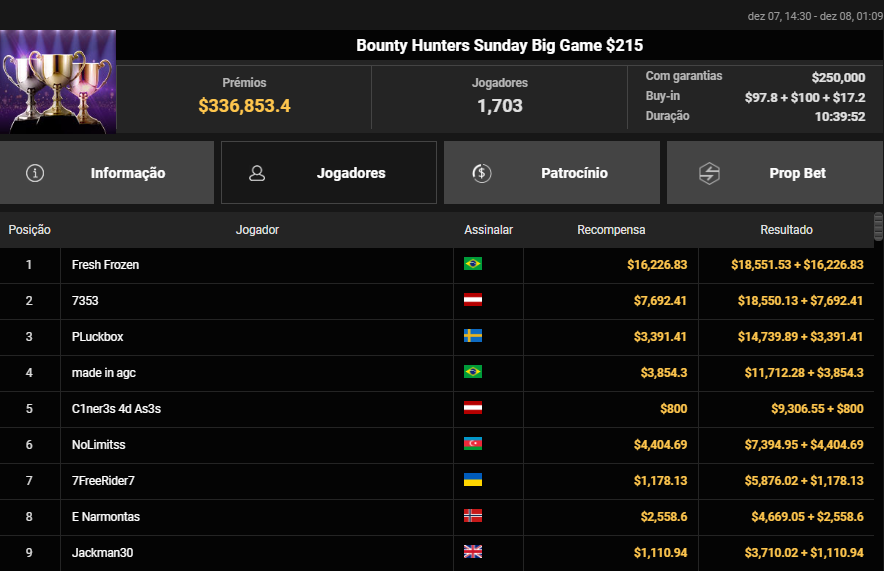Click the info circle icon on Informação
This screenshot has width=884, height=571.
(x=35, y=173)
